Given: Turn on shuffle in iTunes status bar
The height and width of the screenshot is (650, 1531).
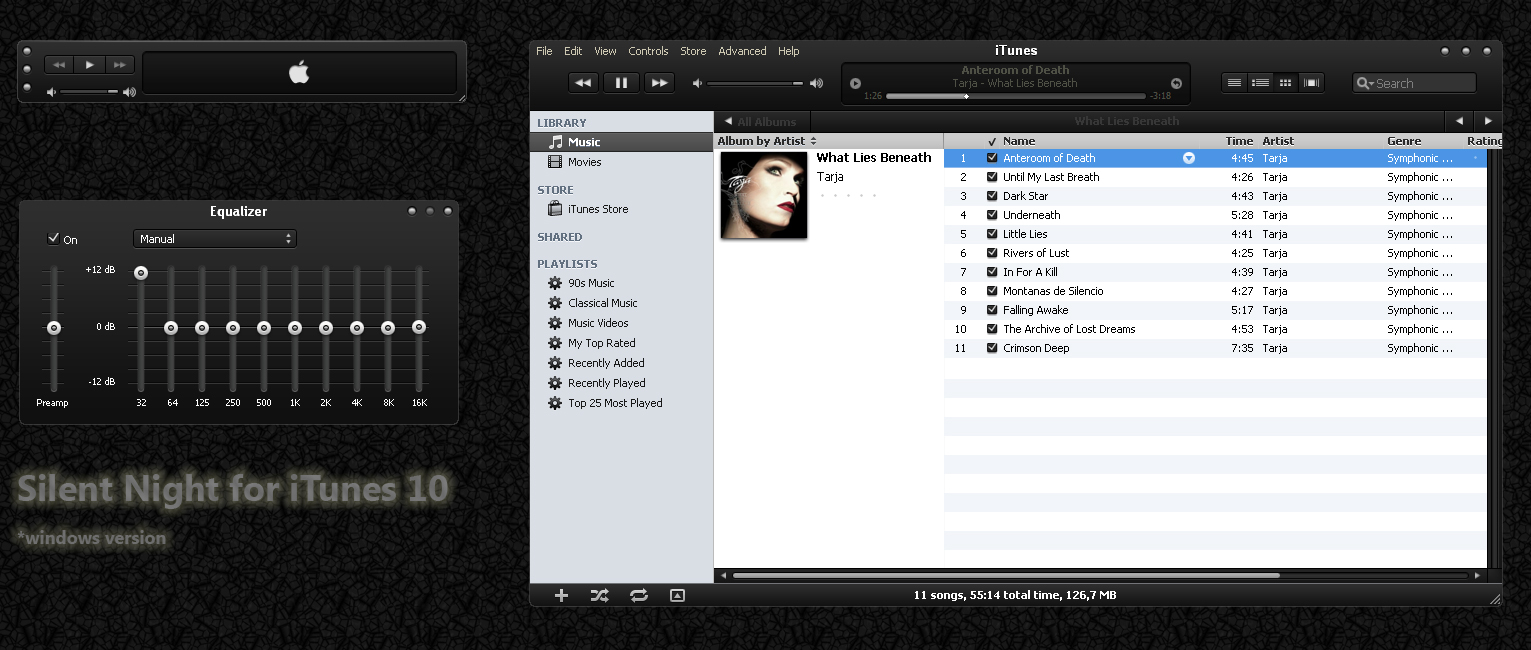Looking at the screenshot, I should (x=599, y=595).
